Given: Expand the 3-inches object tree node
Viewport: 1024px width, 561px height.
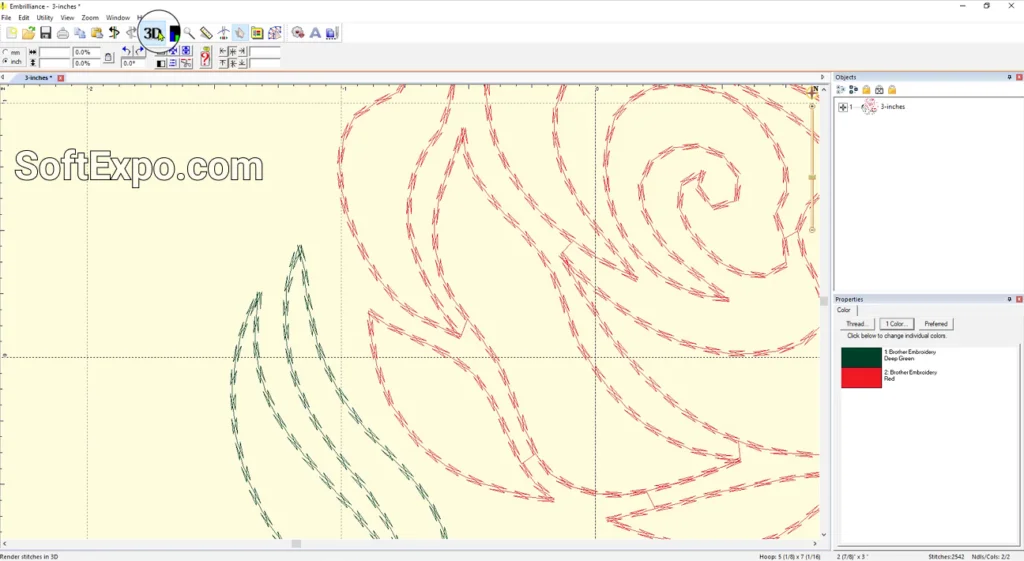Looking at the screenshot, I should (842, 107).
